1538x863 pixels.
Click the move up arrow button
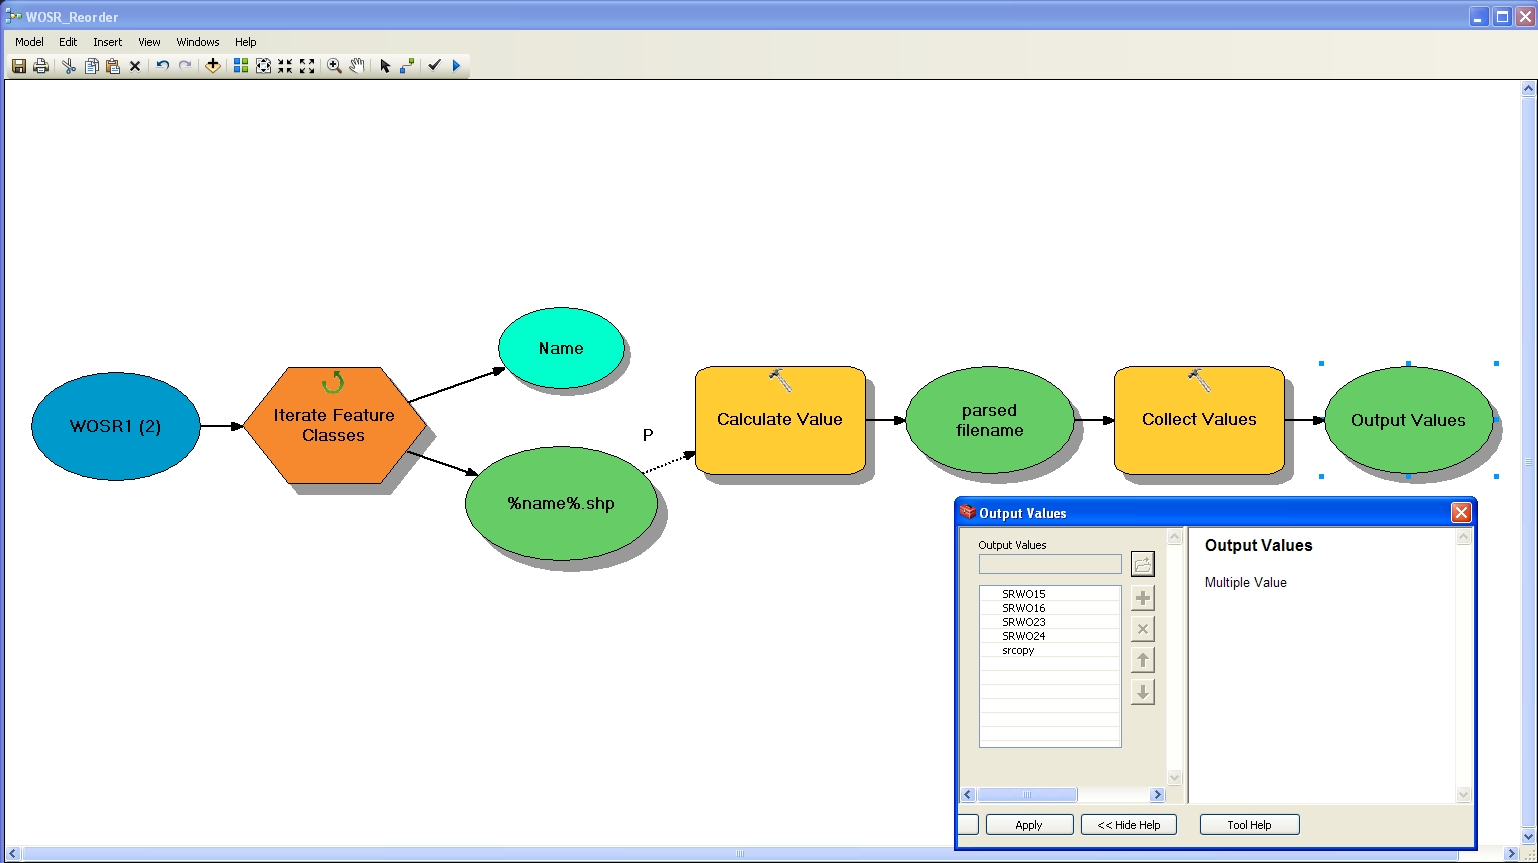pyautogui.click(x=1143, y=660)
